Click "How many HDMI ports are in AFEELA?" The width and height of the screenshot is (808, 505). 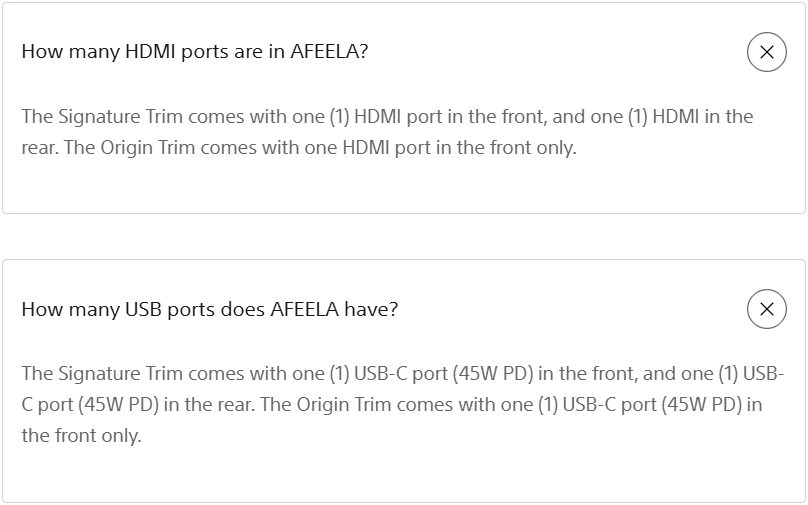click(x=195, y=52)
